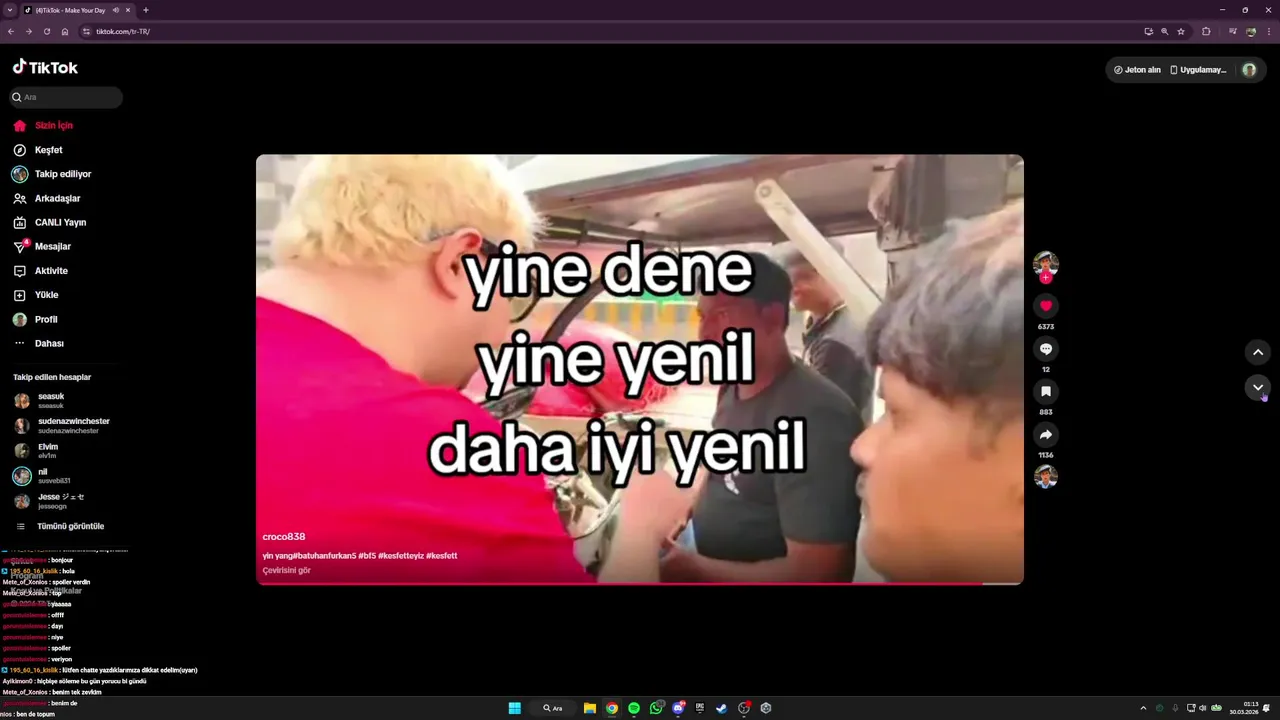Viewport: 1280px width, 720px height.
Task: Bookmark the video to favorites
Action: coord(1046,392)
